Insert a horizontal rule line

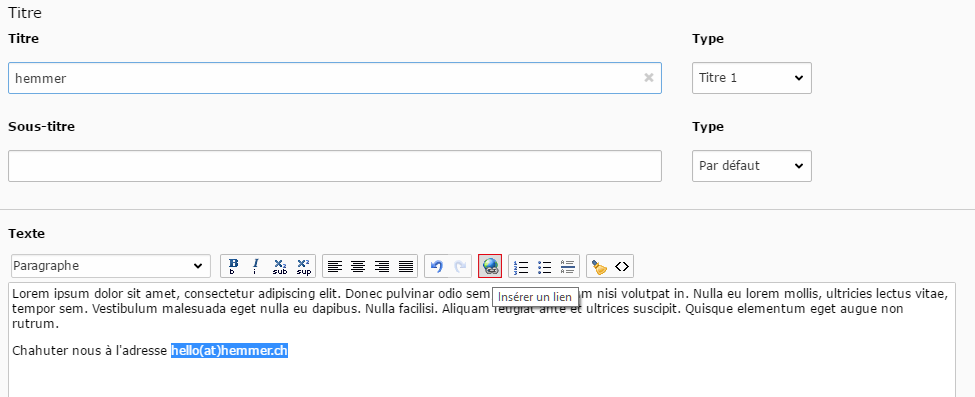[567, 266]
